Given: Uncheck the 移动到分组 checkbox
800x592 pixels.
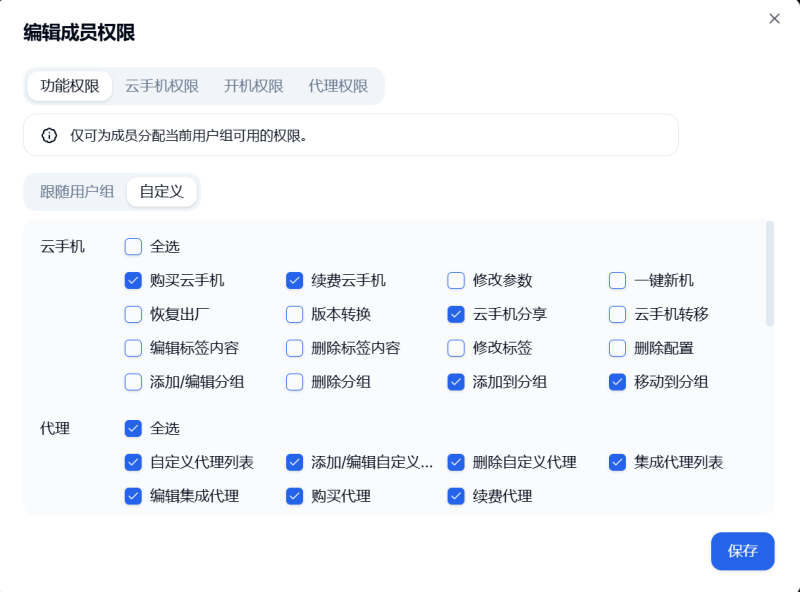Looking at the screenshot, I should pyautogui.click(x=617, y=382).
